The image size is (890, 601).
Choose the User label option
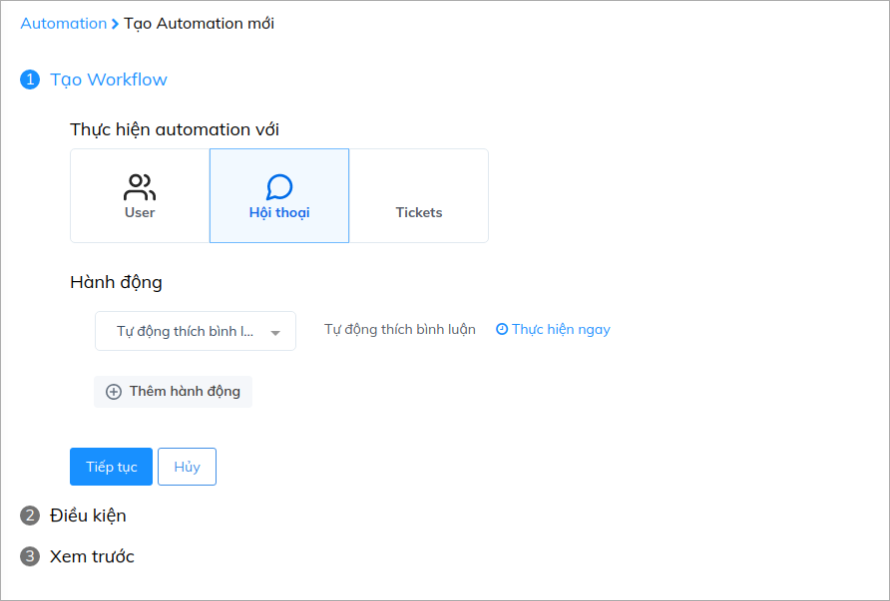140,213
